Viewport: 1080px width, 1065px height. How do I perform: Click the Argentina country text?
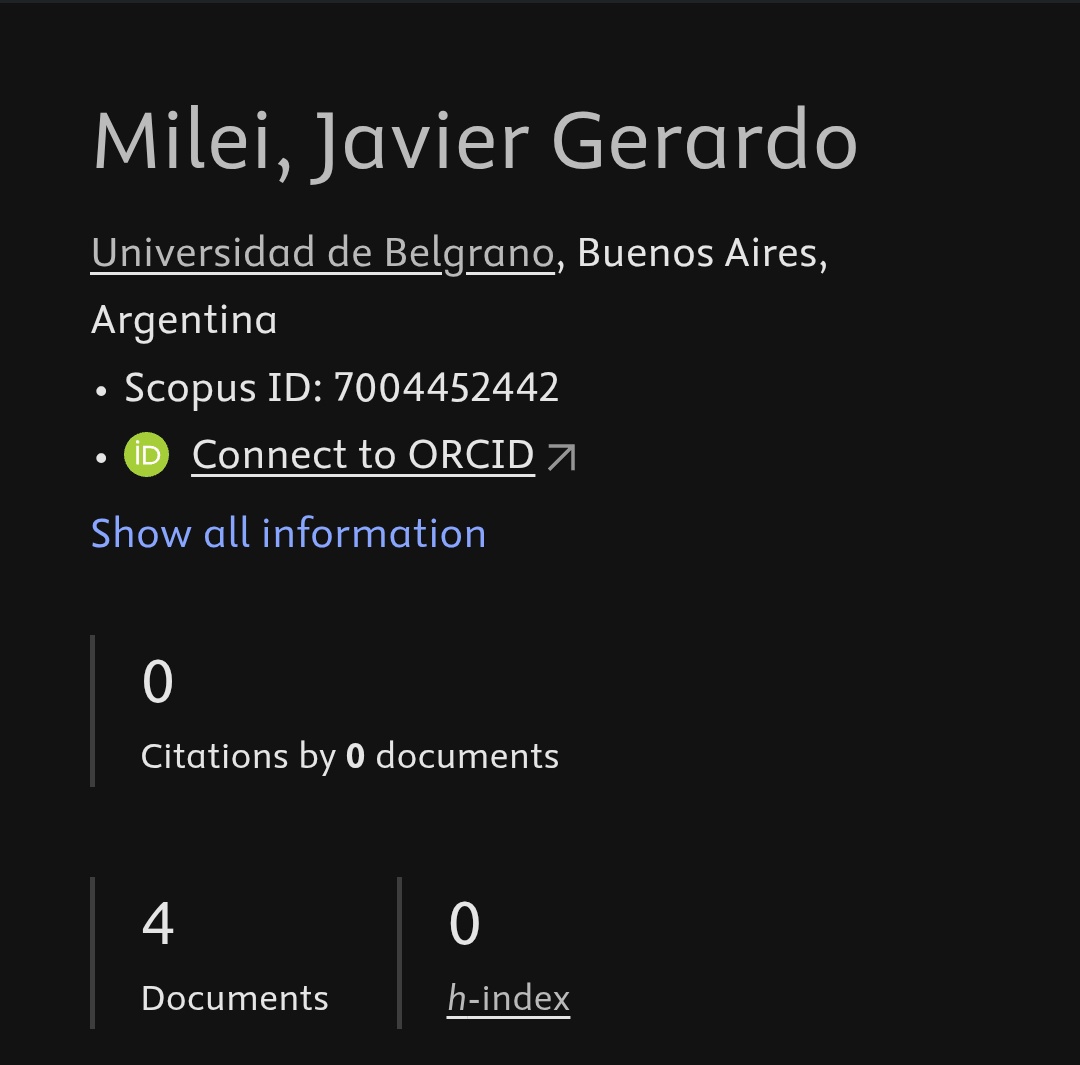(184, 321)
